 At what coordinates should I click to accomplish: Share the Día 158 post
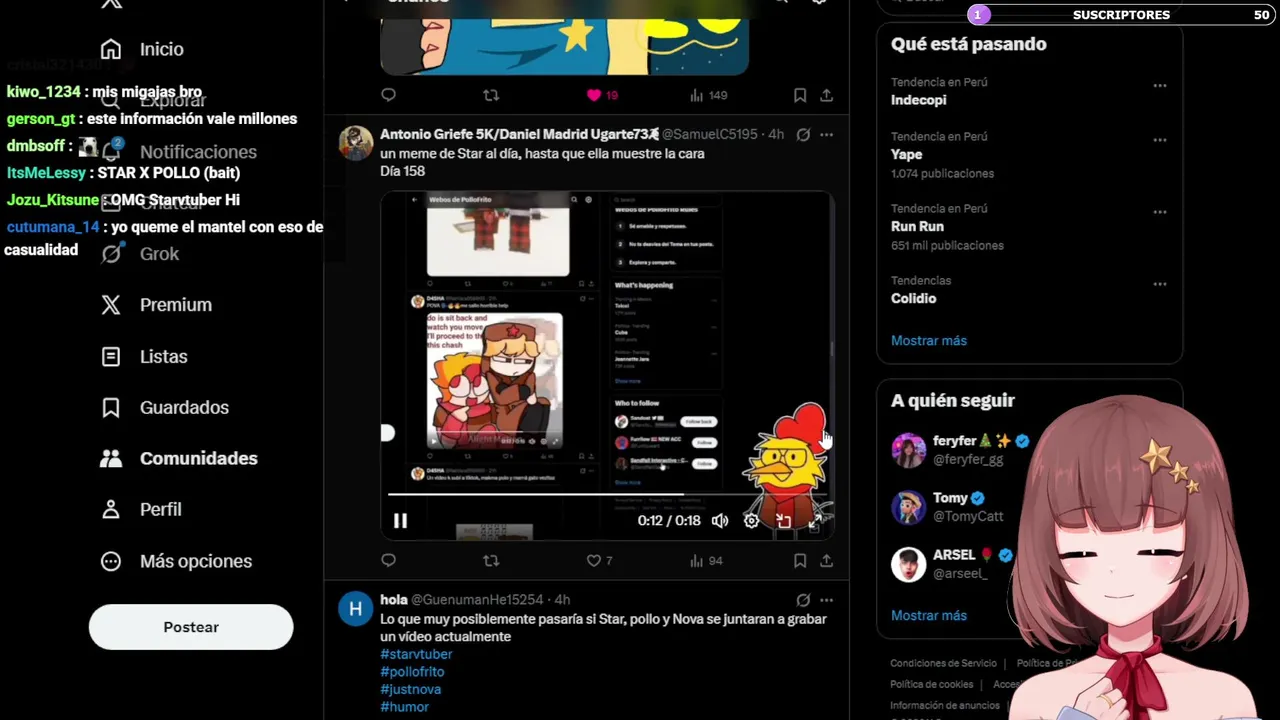[x=827, y=561]
